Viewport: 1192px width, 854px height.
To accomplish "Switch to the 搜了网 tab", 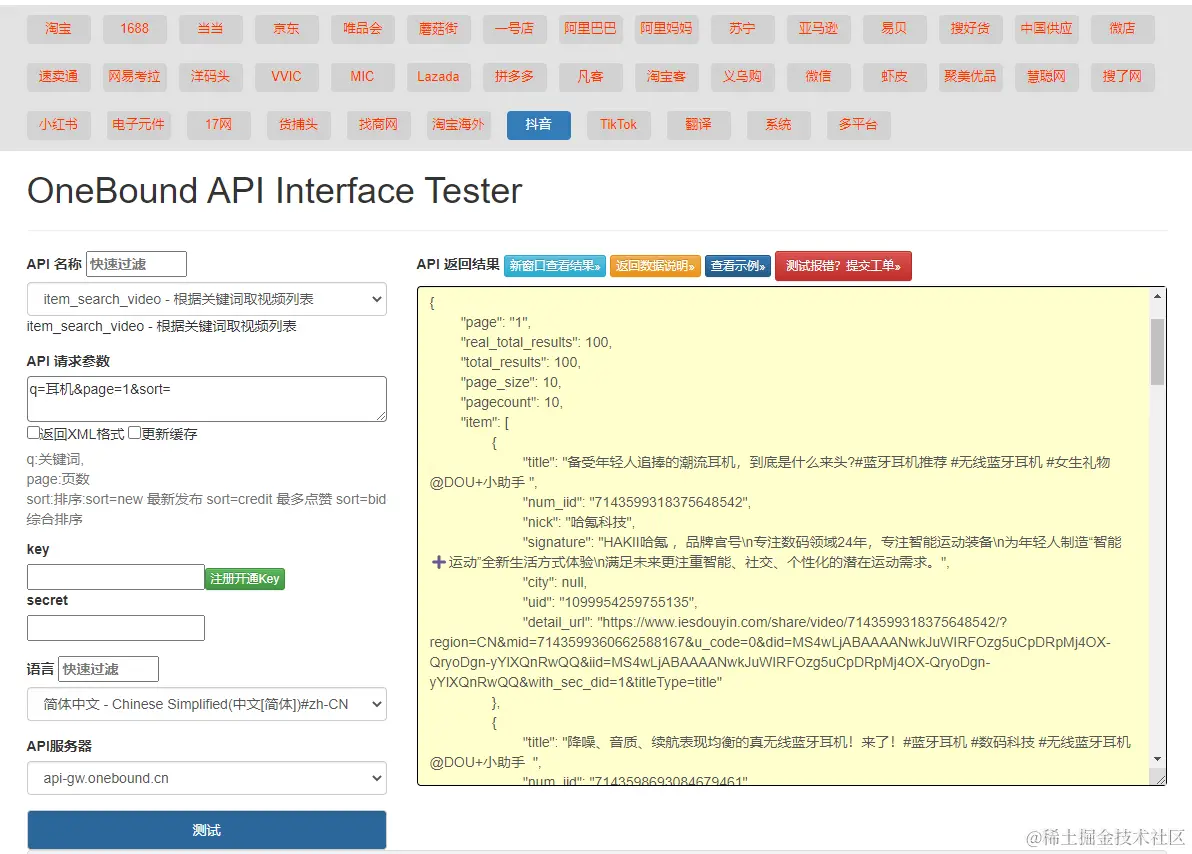I will 1123,77.
